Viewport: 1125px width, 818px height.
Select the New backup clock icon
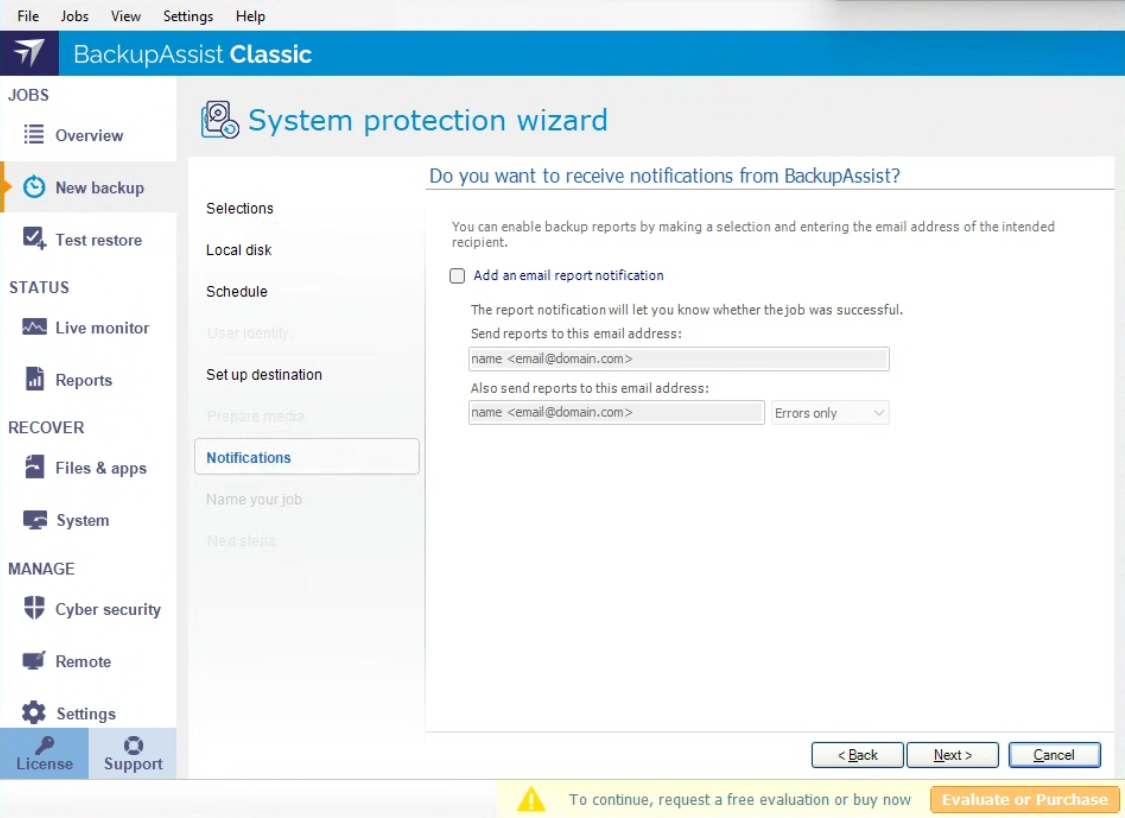click(x=34, y=187)
